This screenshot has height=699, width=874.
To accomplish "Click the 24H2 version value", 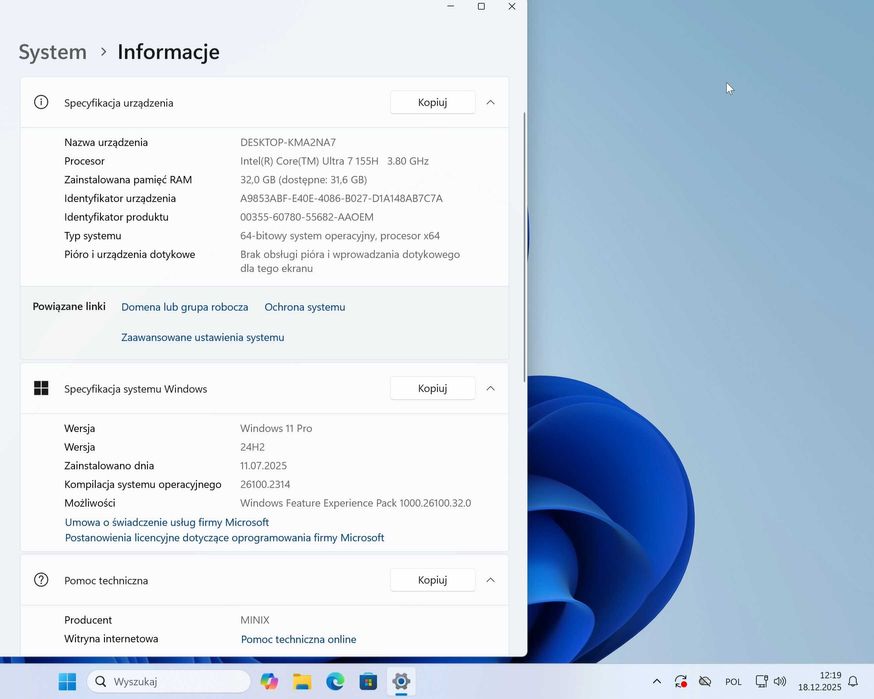I will click(253, 447).
